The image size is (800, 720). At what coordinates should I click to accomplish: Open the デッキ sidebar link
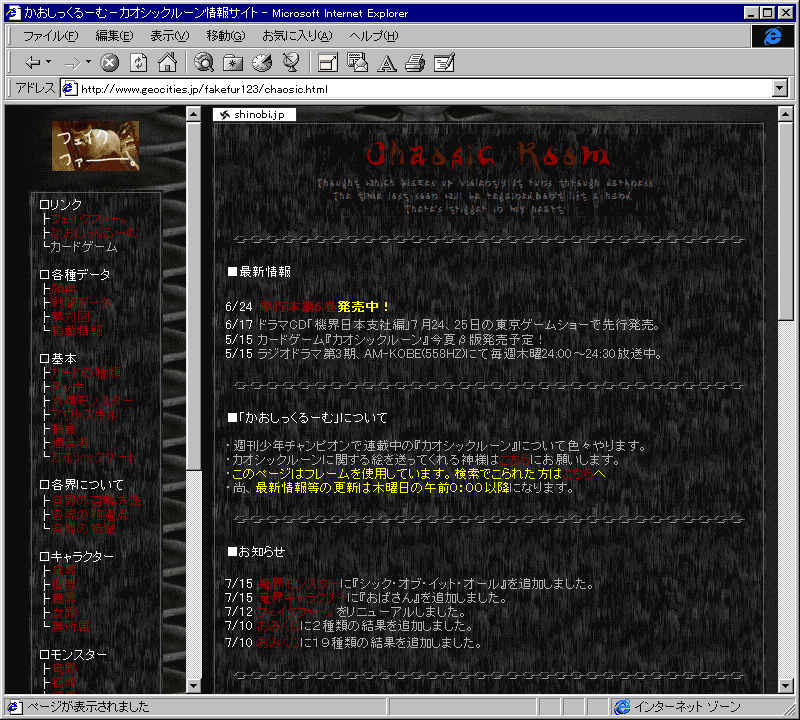click(x=67, y=387)
